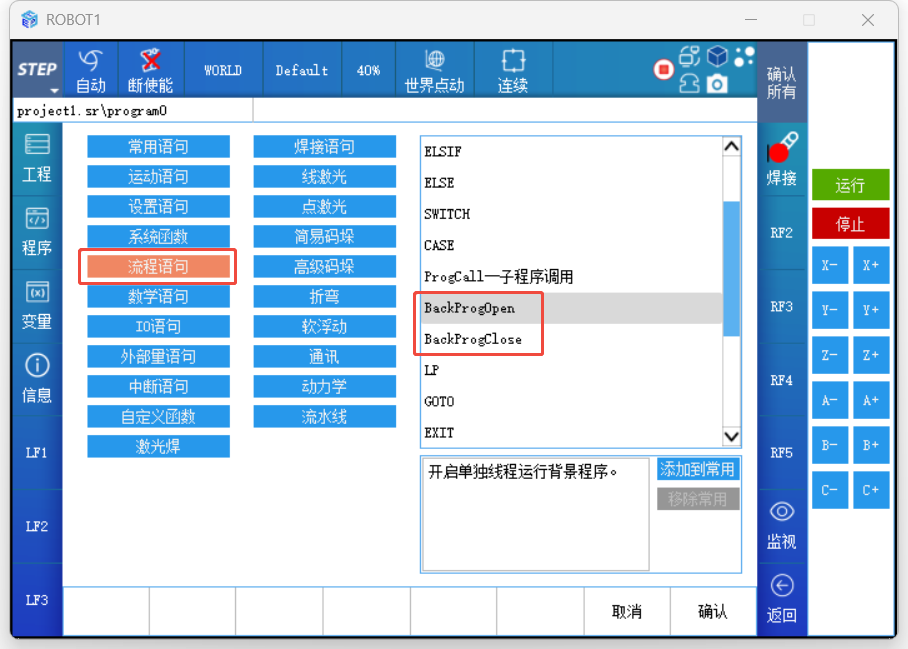This screenshot has width=908, height=649.
Task: Click the 添加到常用 button
Action: click(x=698, y=469)
